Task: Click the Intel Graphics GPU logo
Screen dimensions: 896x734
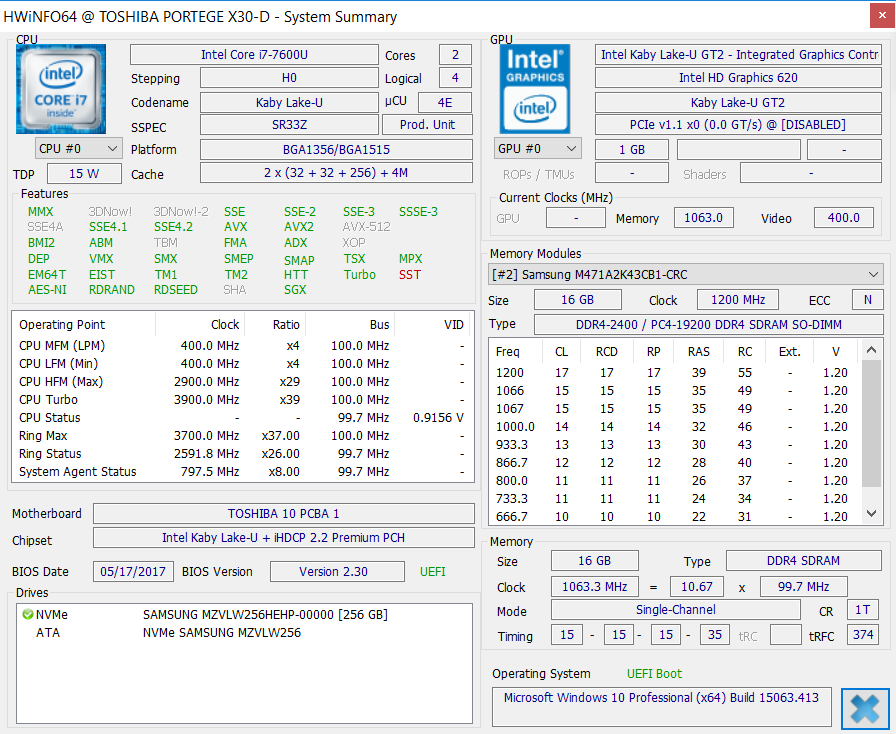Action: pyautogui.click(x=535, y=89)
